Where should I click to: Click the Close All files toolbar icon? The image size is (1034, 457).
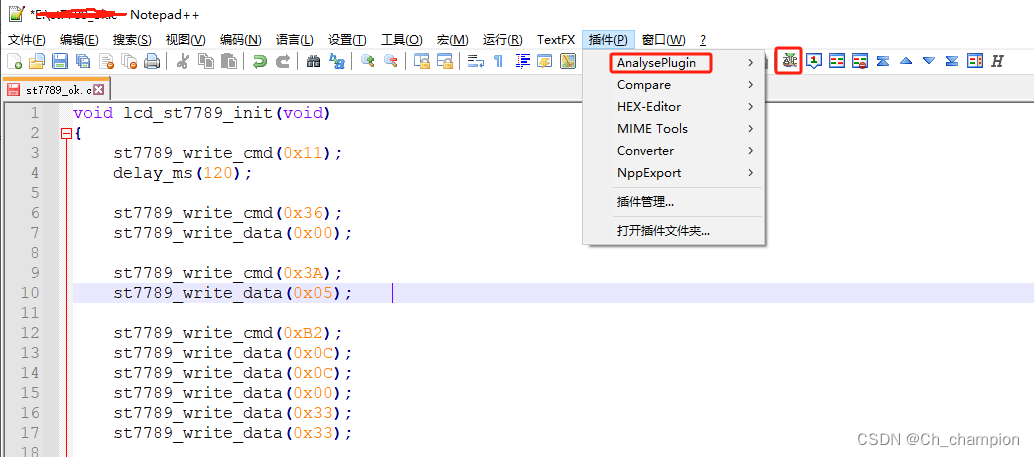[129, 62]
